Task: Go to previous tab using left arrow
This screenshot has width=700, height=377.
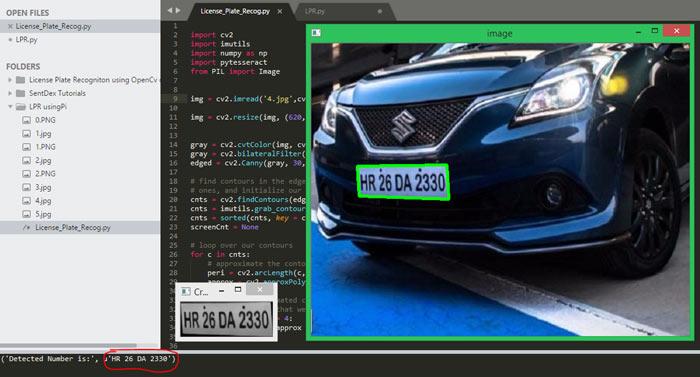Action: point(170,10)
